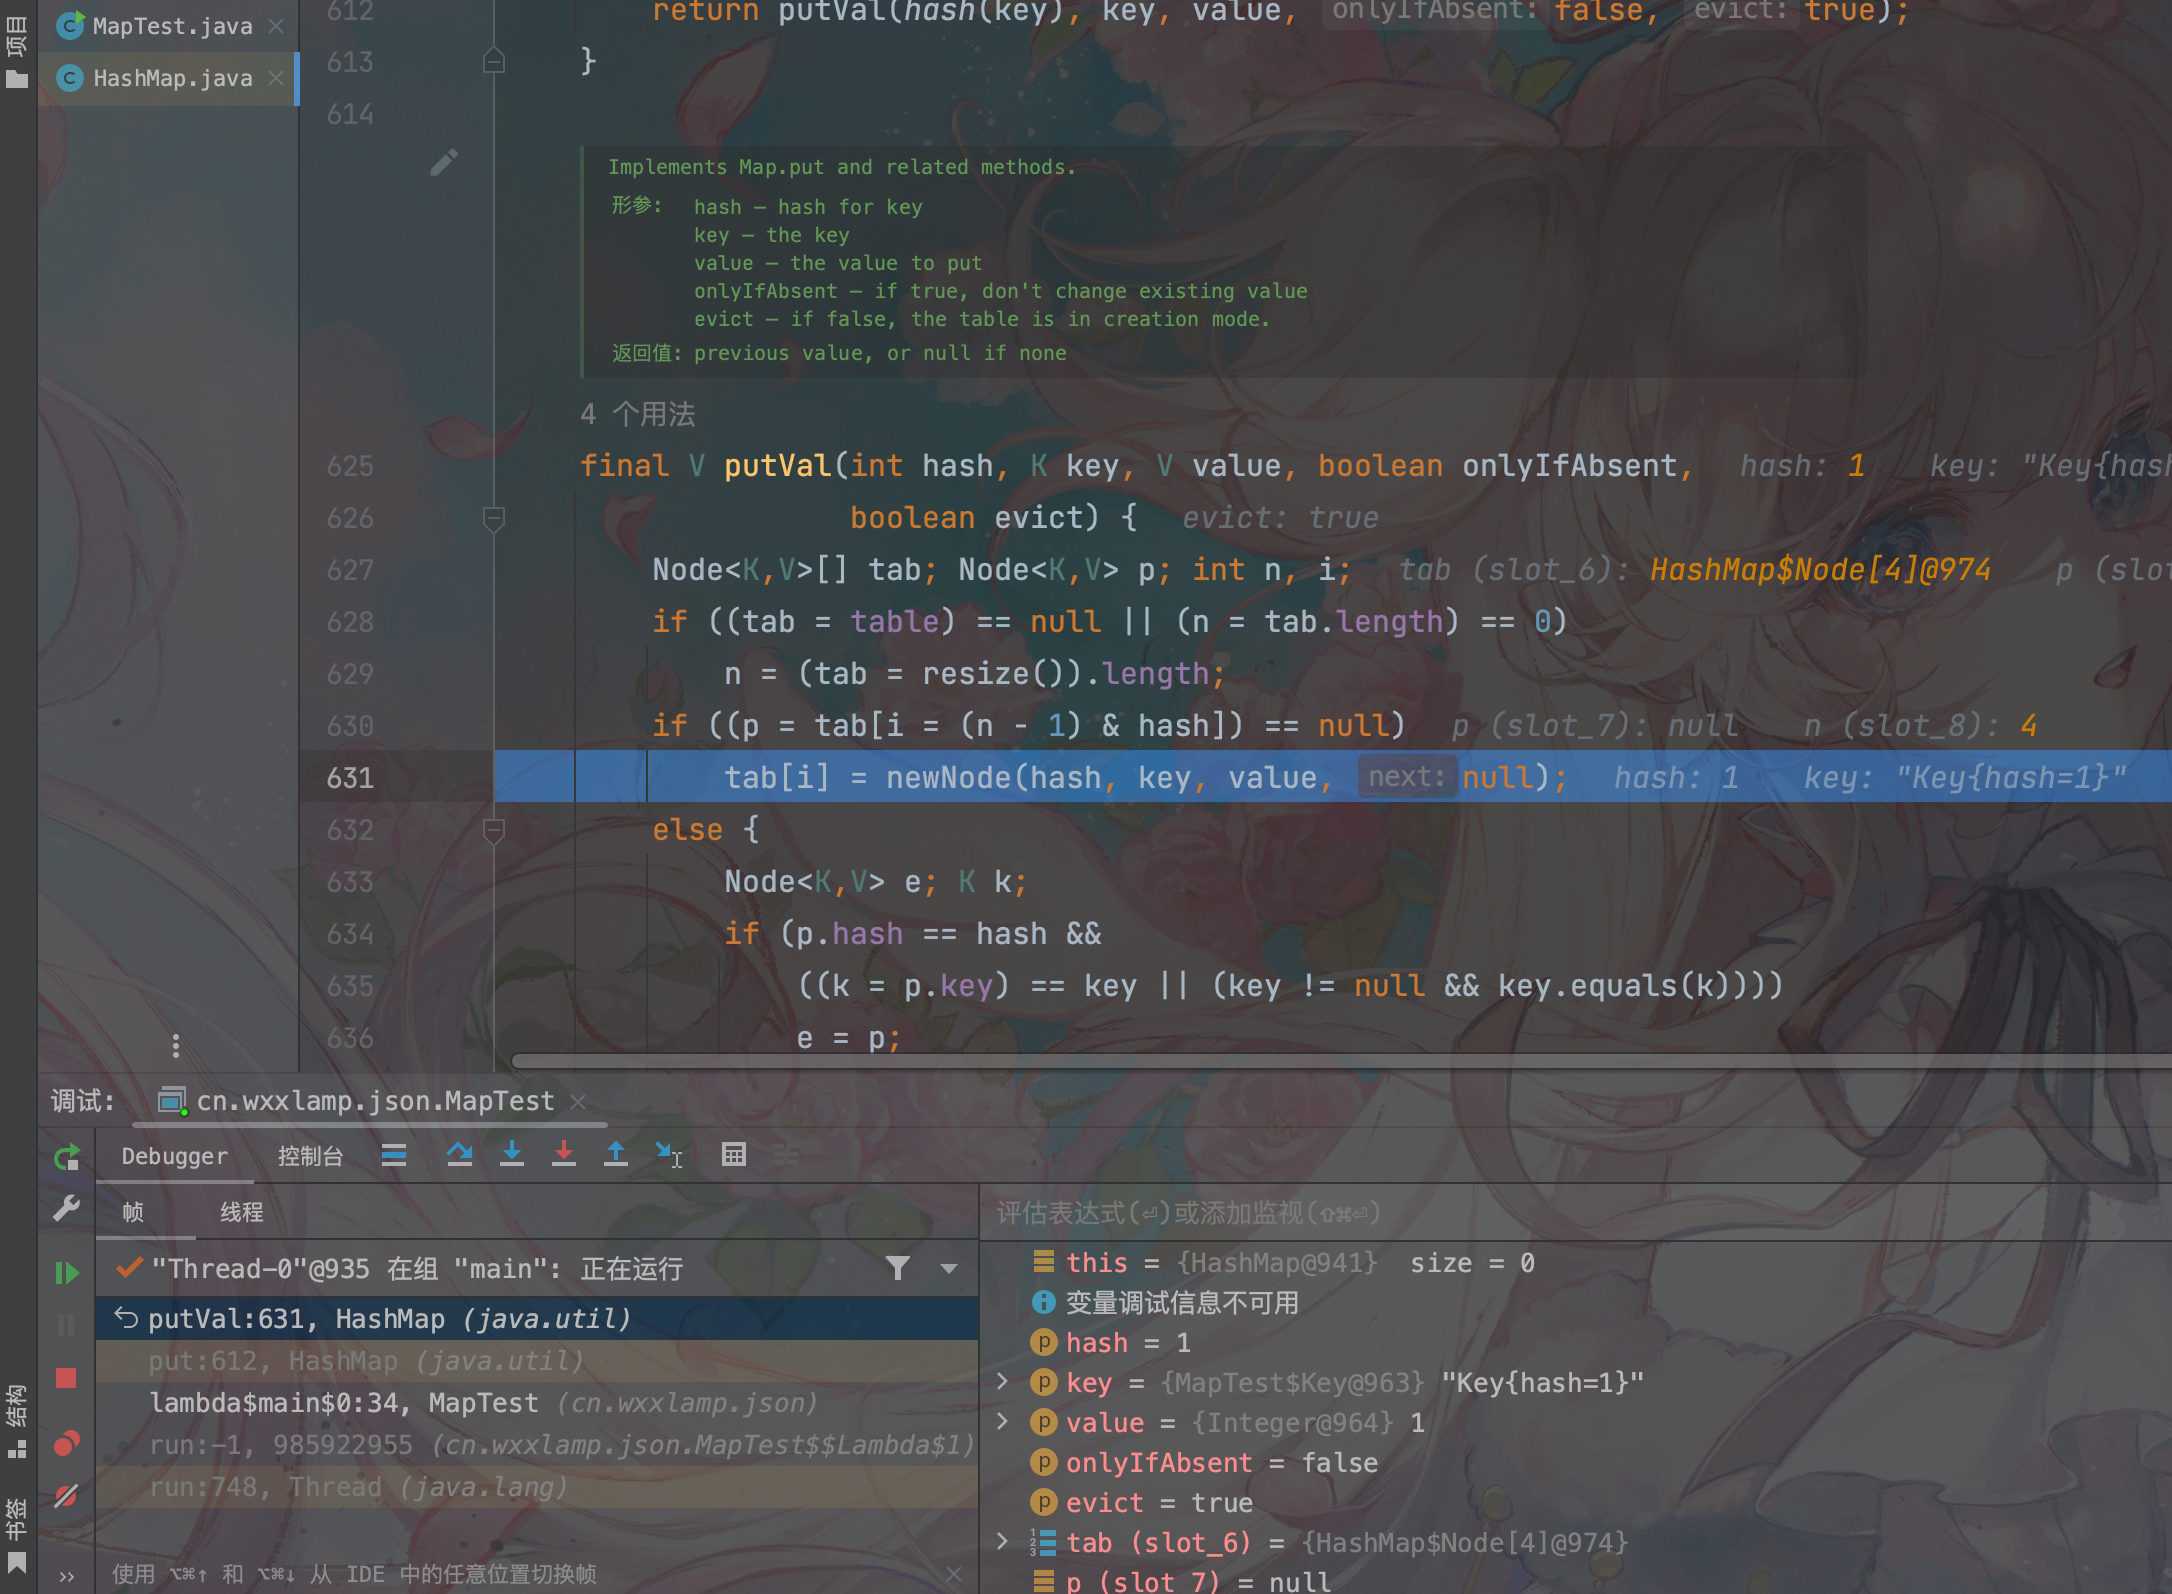
Task: Switch to the MapTest.java editor tab
Action: tap(172, 26)
